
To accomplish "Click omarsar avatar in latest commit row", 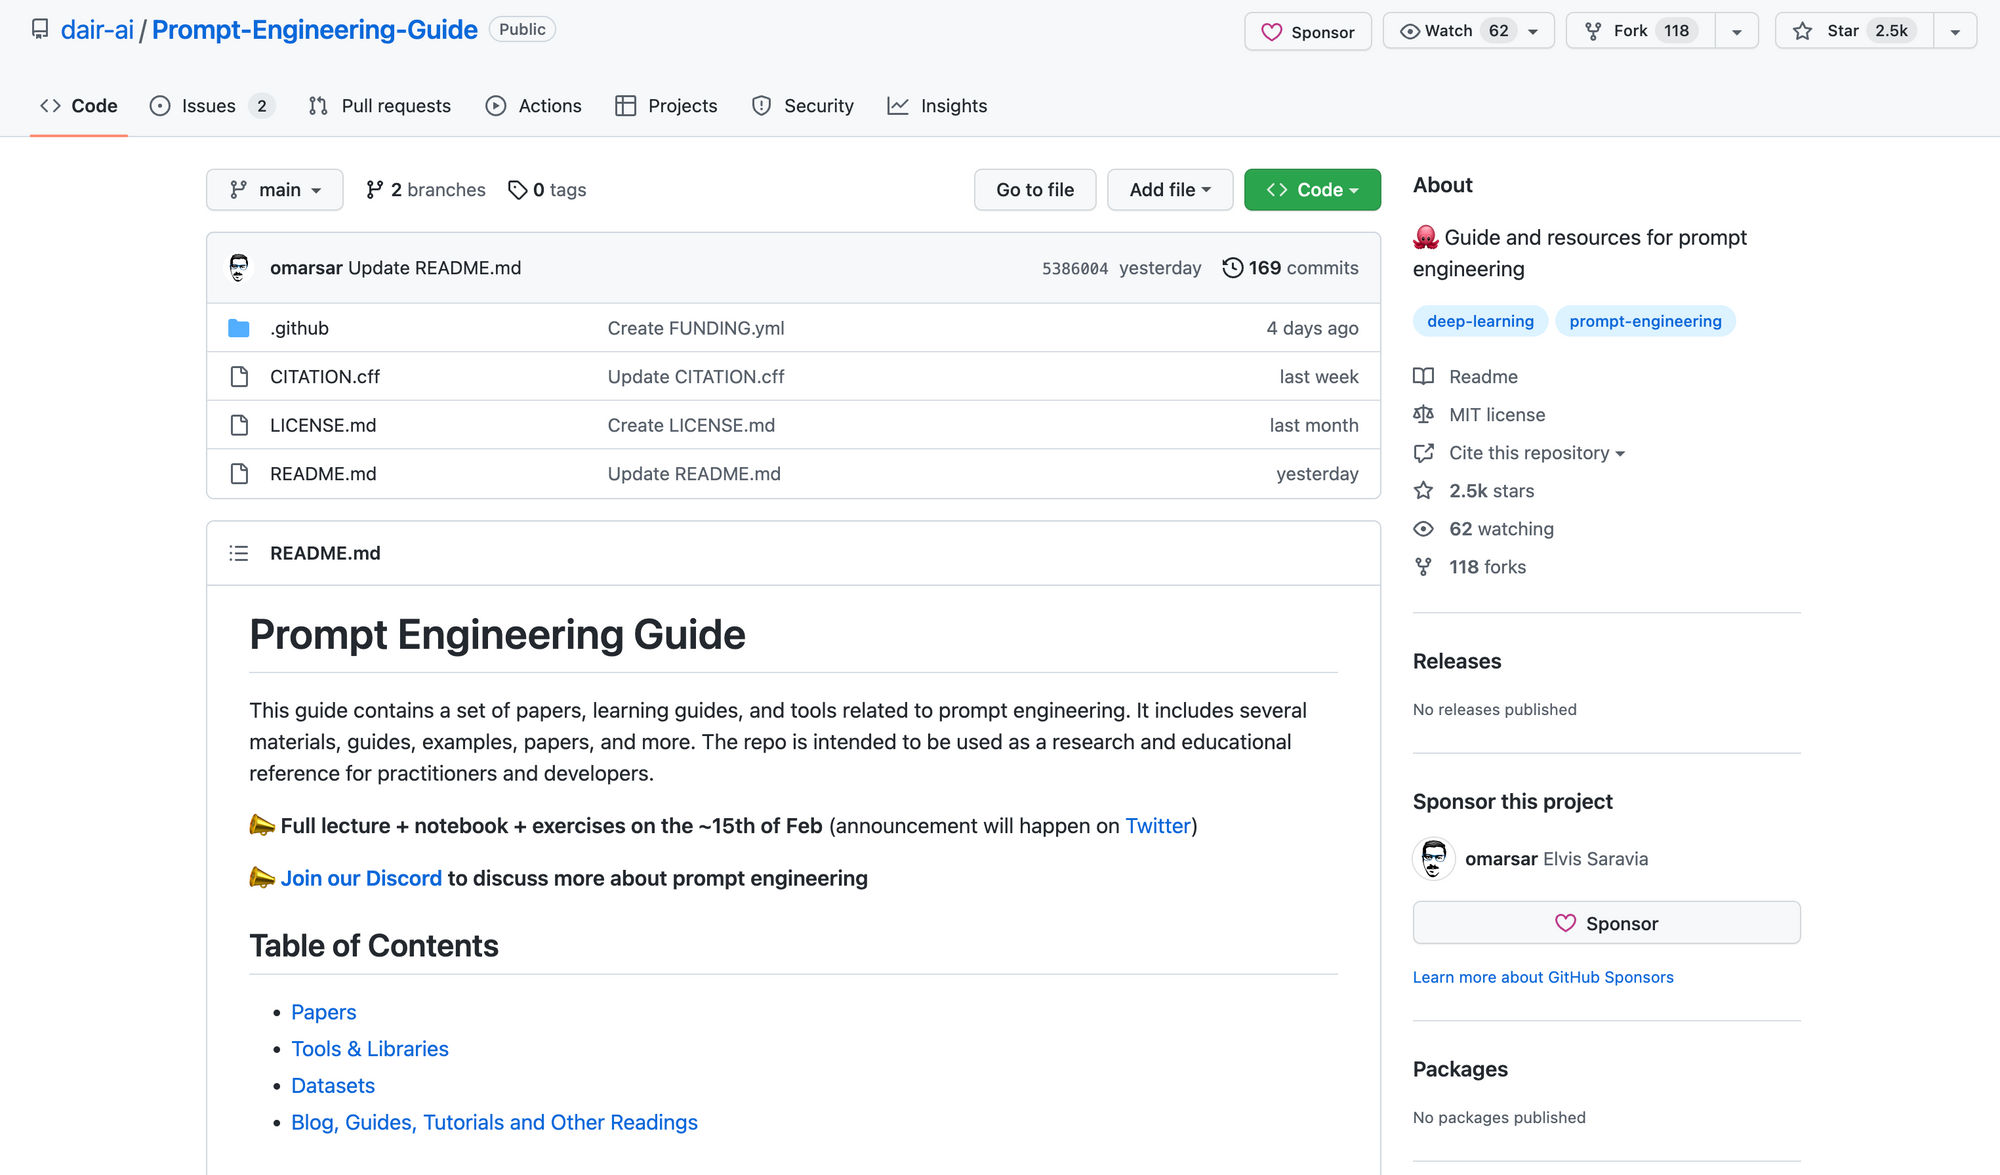I will [239, 268].
